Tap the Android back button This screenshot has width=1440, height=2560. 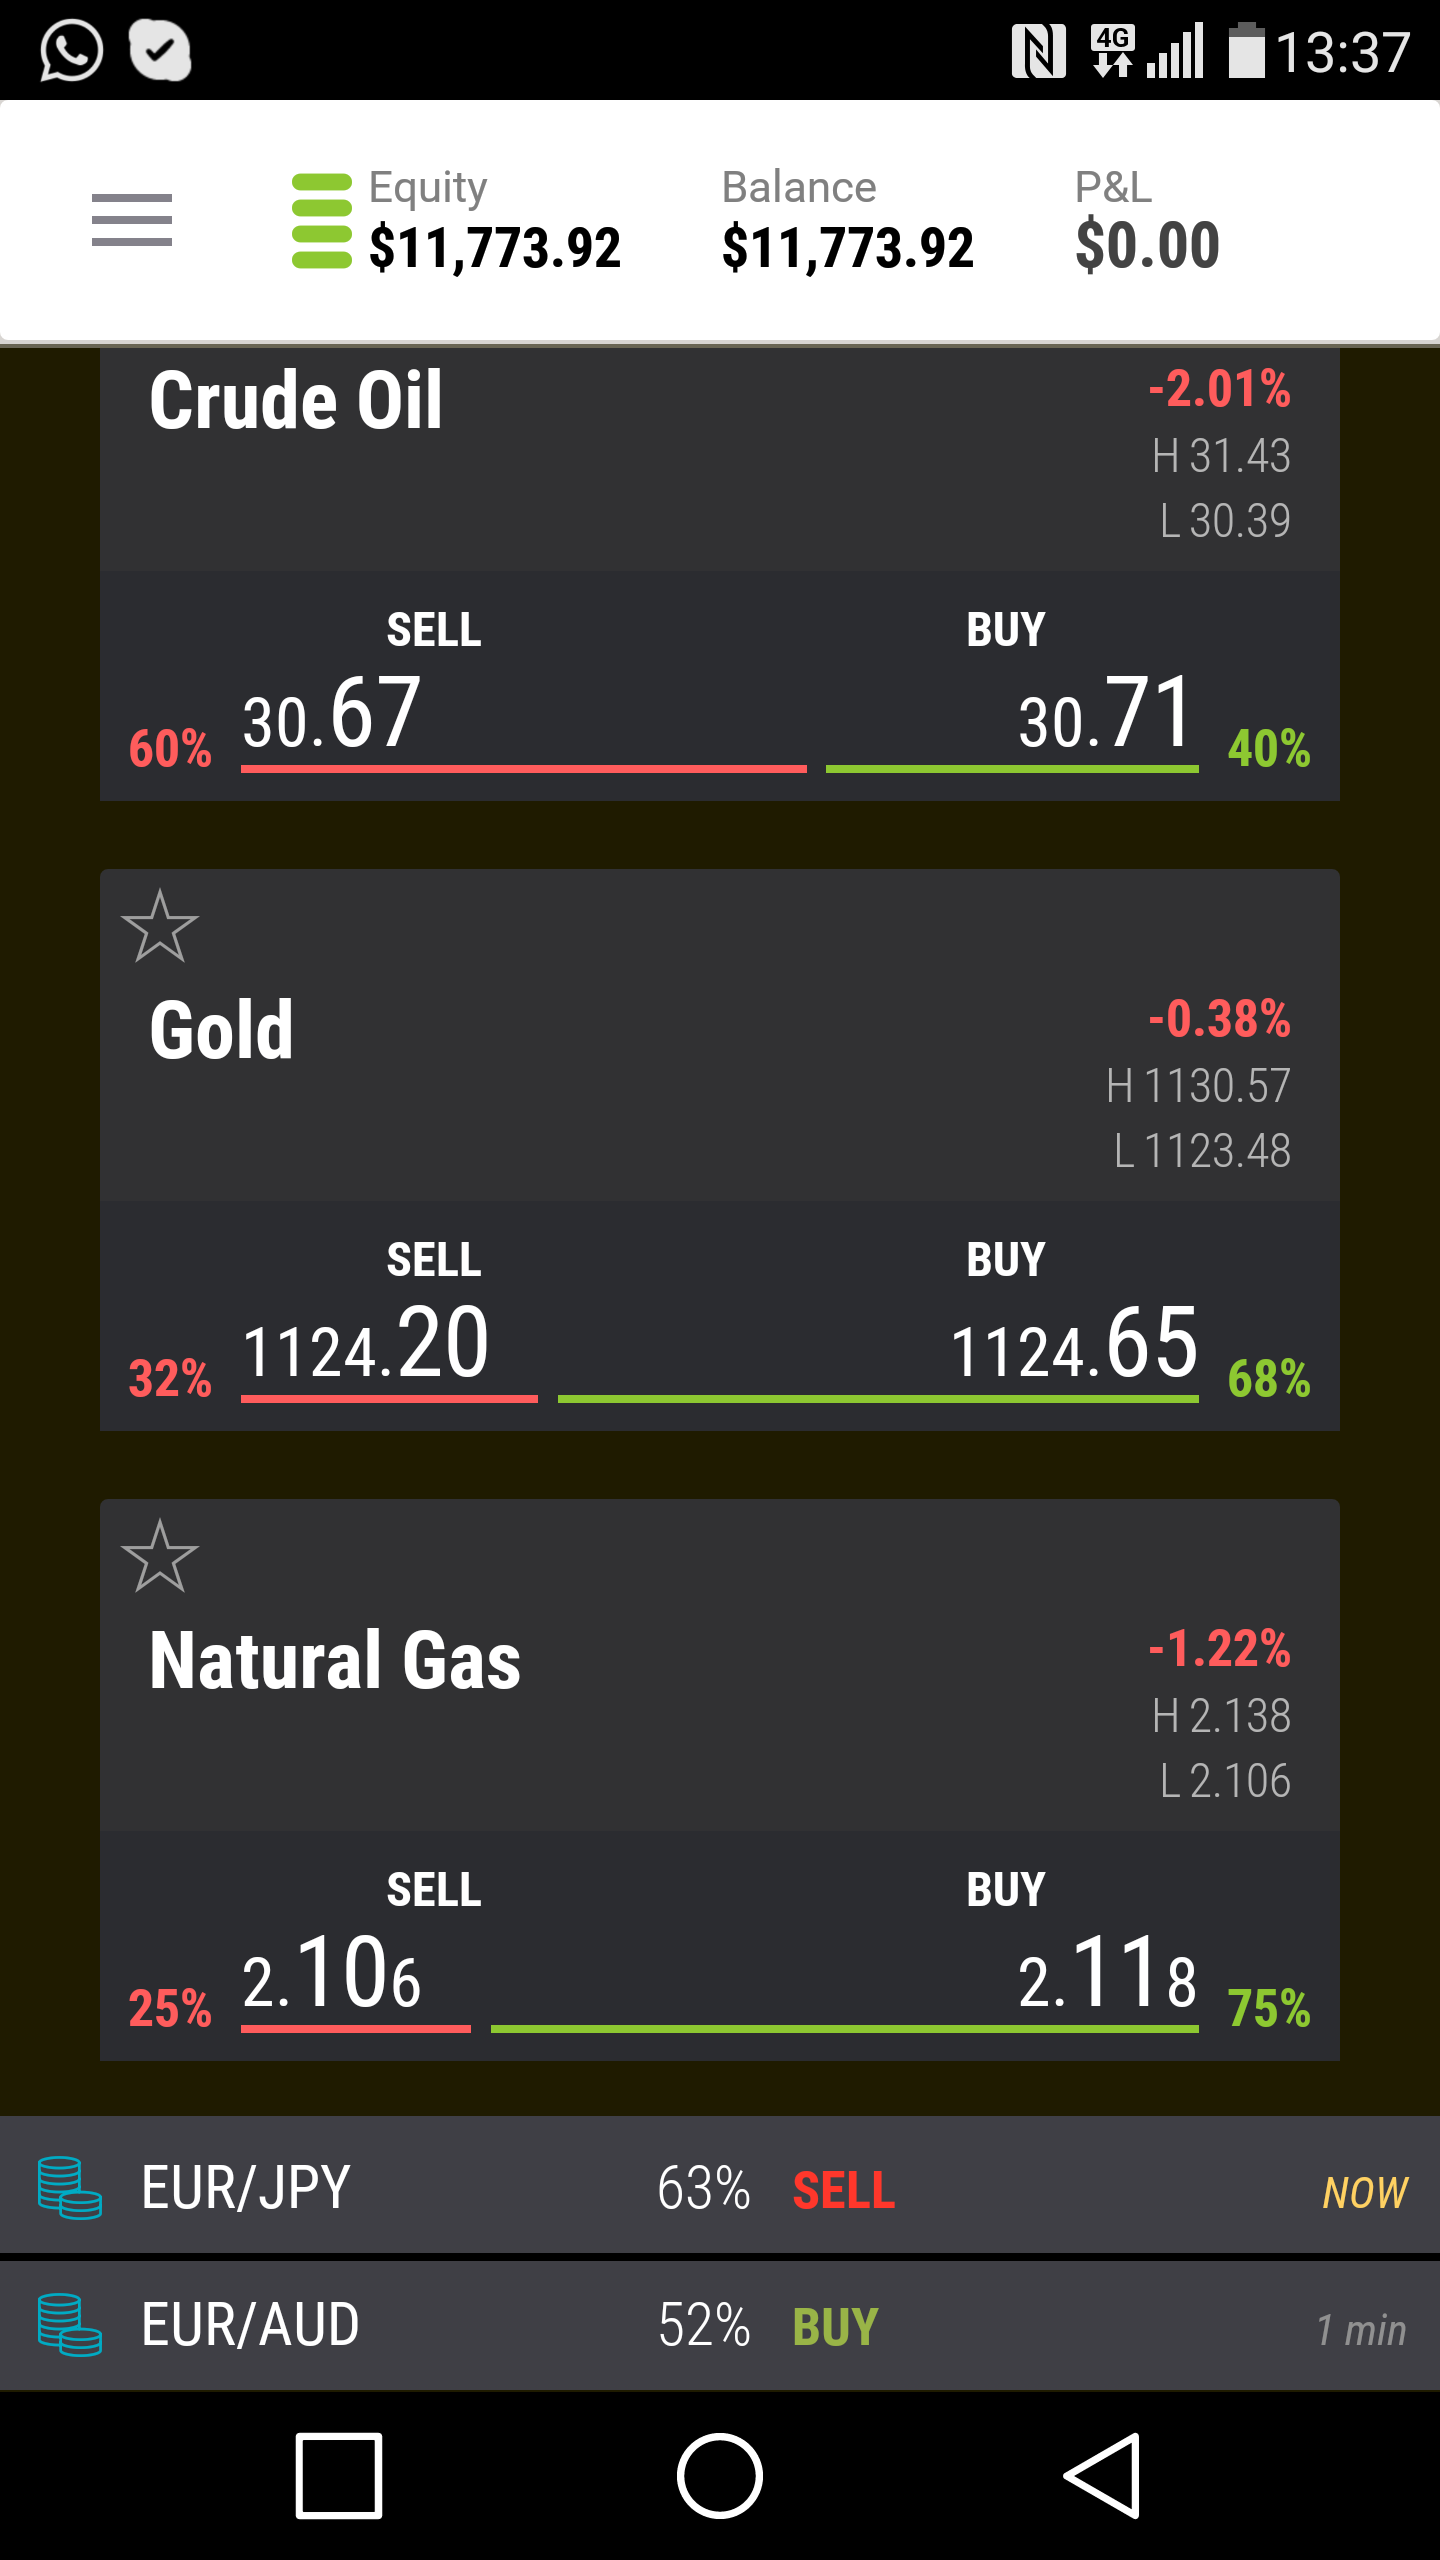1101,2476
